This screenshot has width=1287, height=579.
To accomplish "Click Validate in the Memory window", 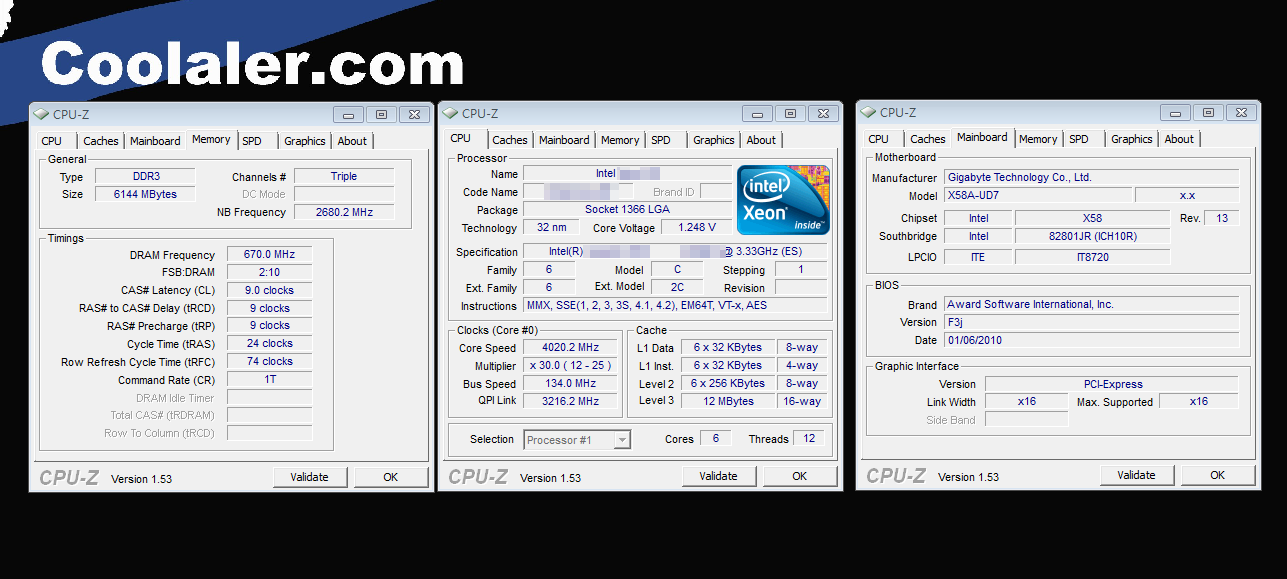I will 309,477.
